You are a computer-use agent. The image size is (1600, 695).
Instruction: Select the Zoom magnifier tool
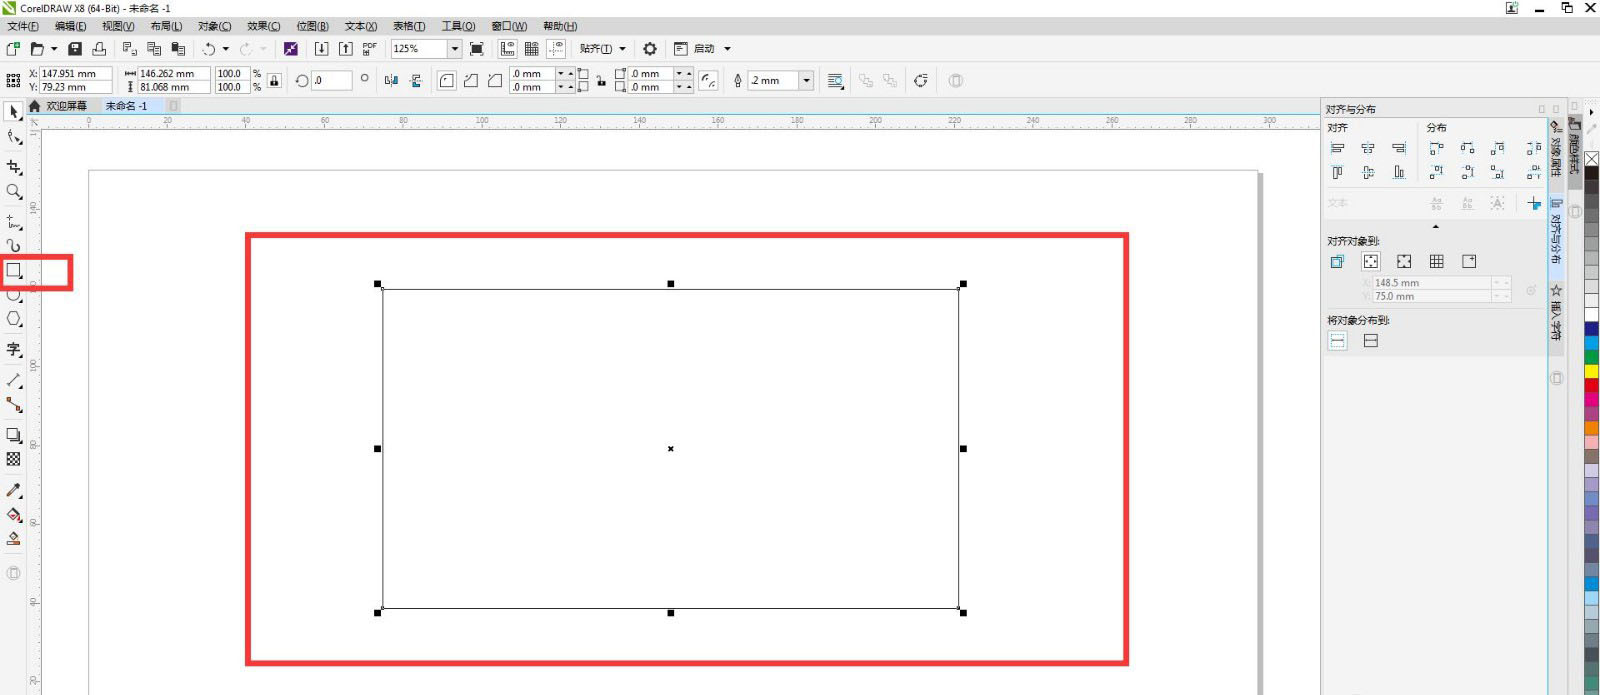coord(14,192)
